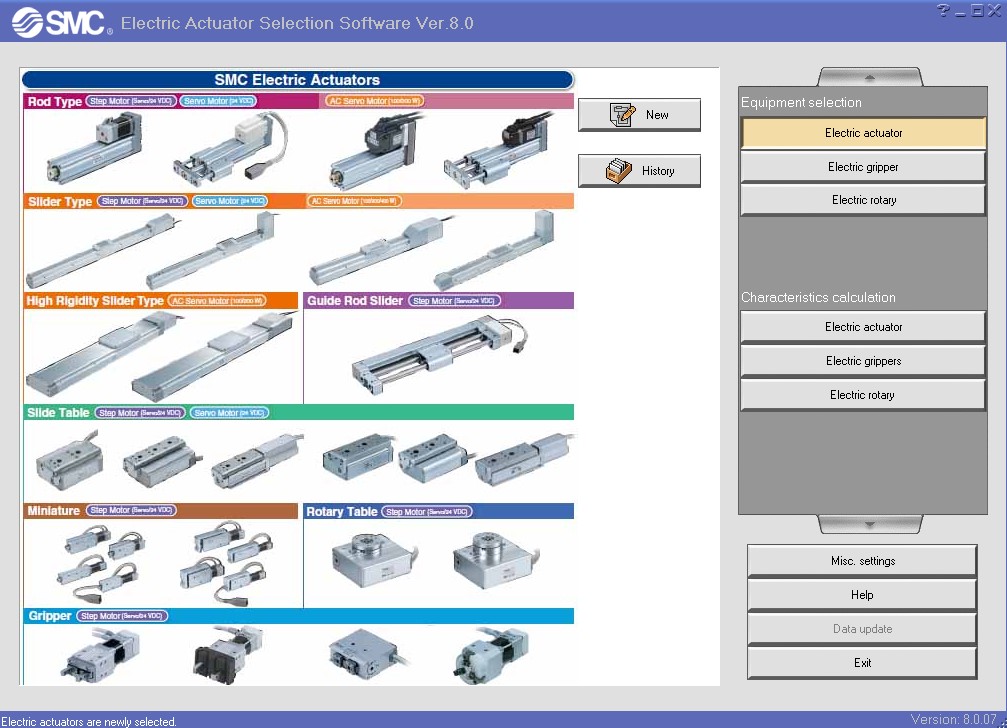Viewport: 1007px width, 728px height.
Task: Click the Slider Type Step Motor badge
Action: [x=143, y=201]
